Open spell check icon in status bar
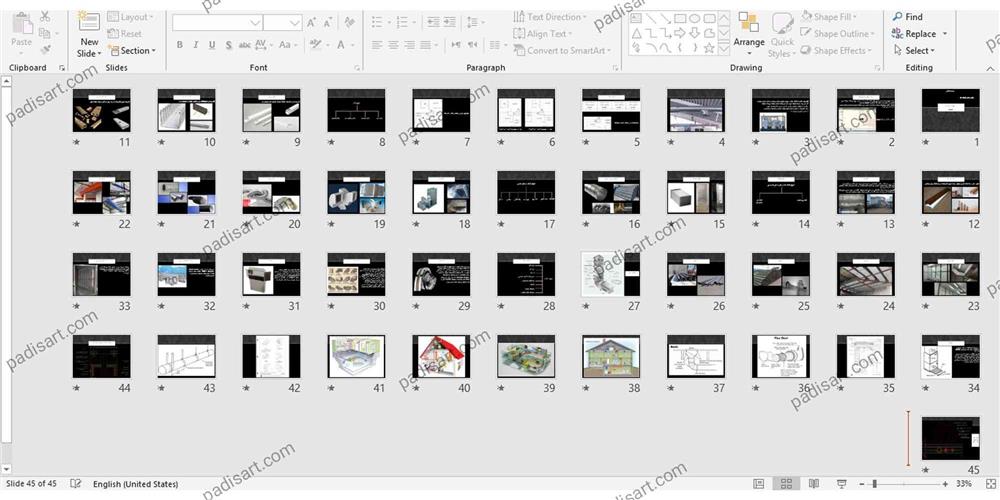Image resolution: width=1000 pixels, height=500 pixels. [76, 484]
